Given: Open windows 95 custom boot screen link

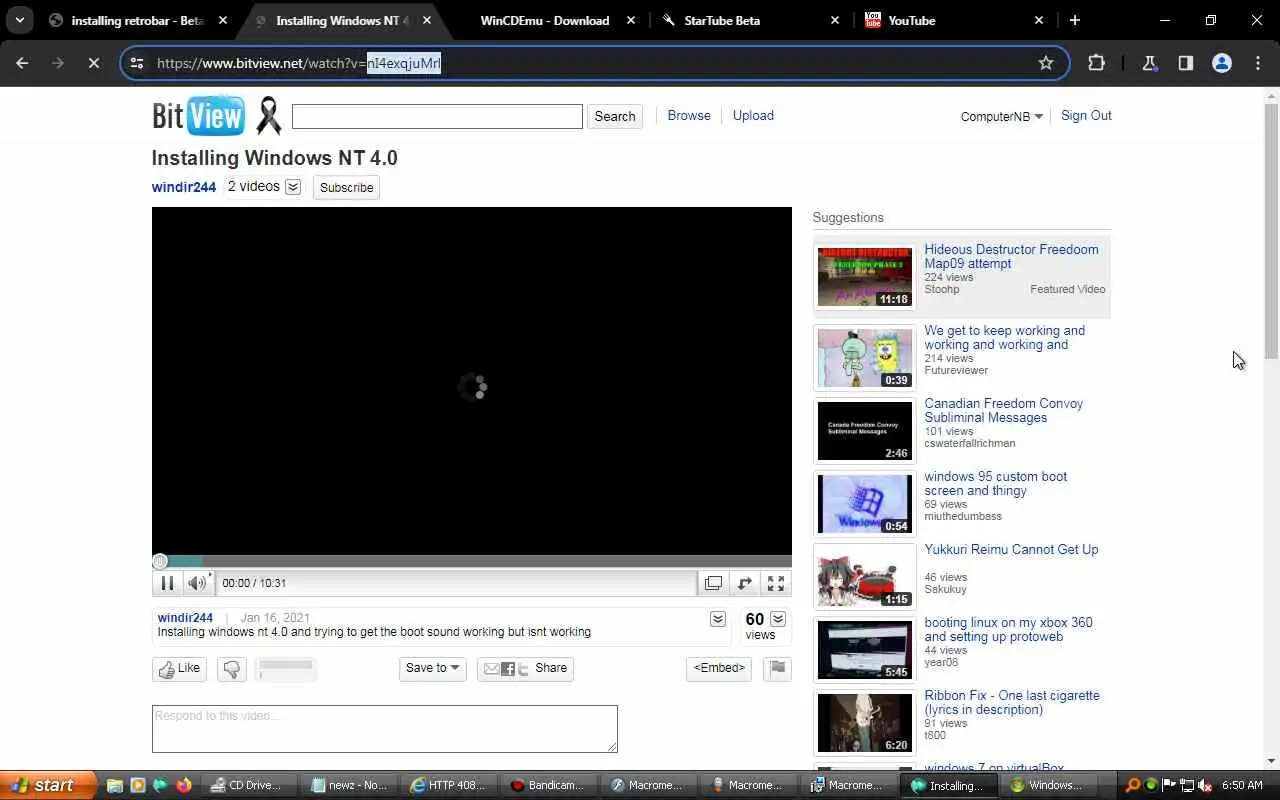Looking at the screenshot, I should coord(995,483).
